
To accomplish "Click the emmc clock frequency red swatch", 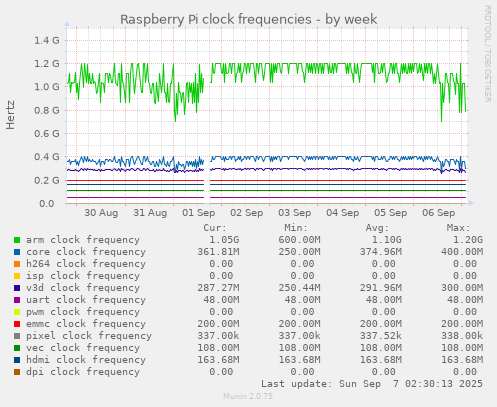I will (x=17, y=324).
